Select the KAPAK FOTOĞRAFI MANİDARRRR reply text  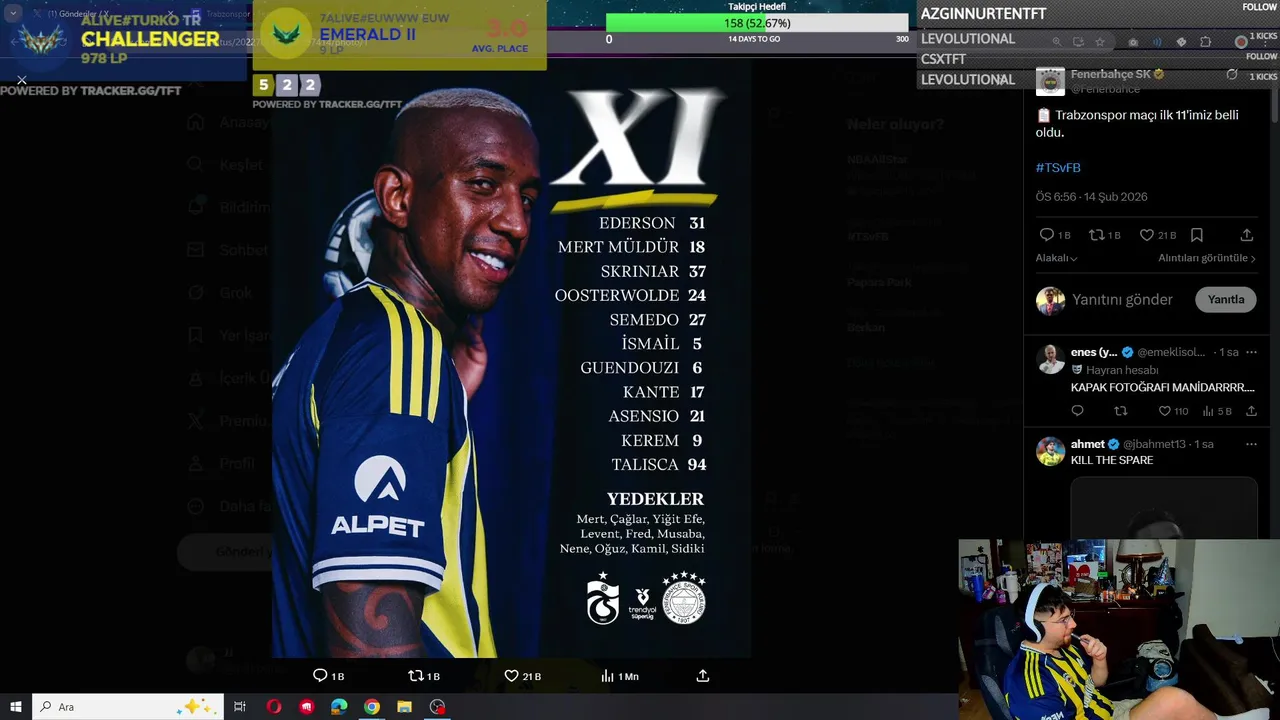click(x=1162, y=387)
